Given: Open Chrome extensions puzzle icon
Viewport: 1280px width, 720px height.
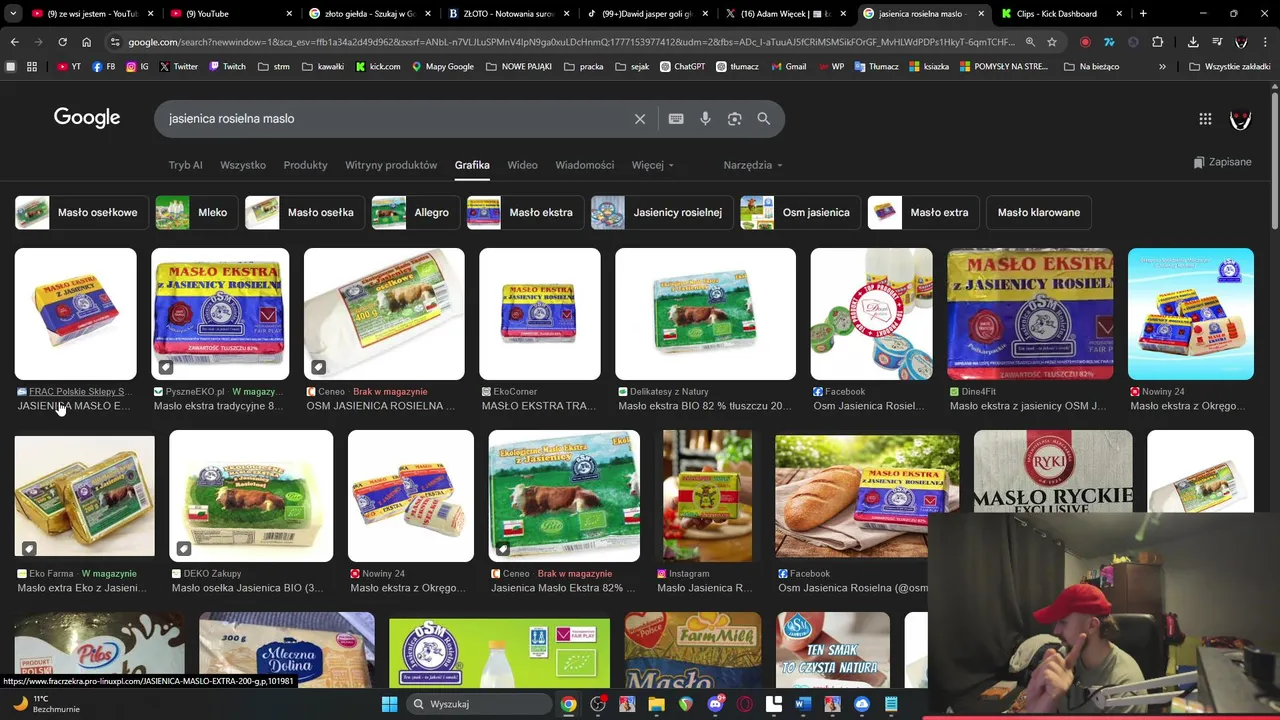Looking at the screenshot, I should click(x=1157, y=42).
